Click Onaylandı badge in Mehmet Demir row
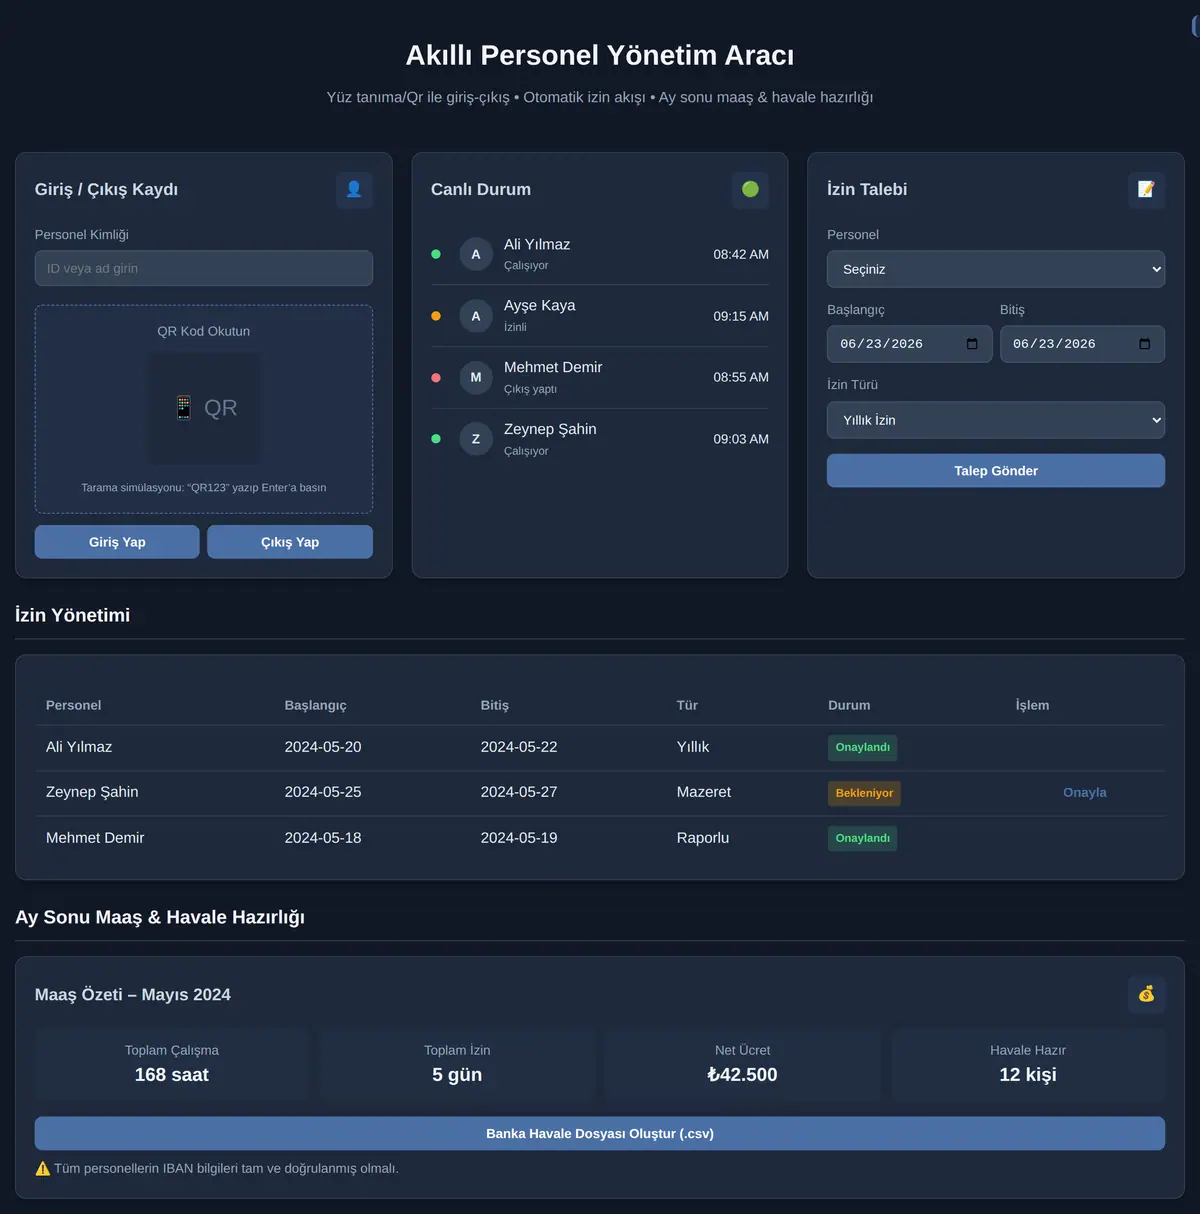This screenshot has height=1214, width=1200. [863, 838]
